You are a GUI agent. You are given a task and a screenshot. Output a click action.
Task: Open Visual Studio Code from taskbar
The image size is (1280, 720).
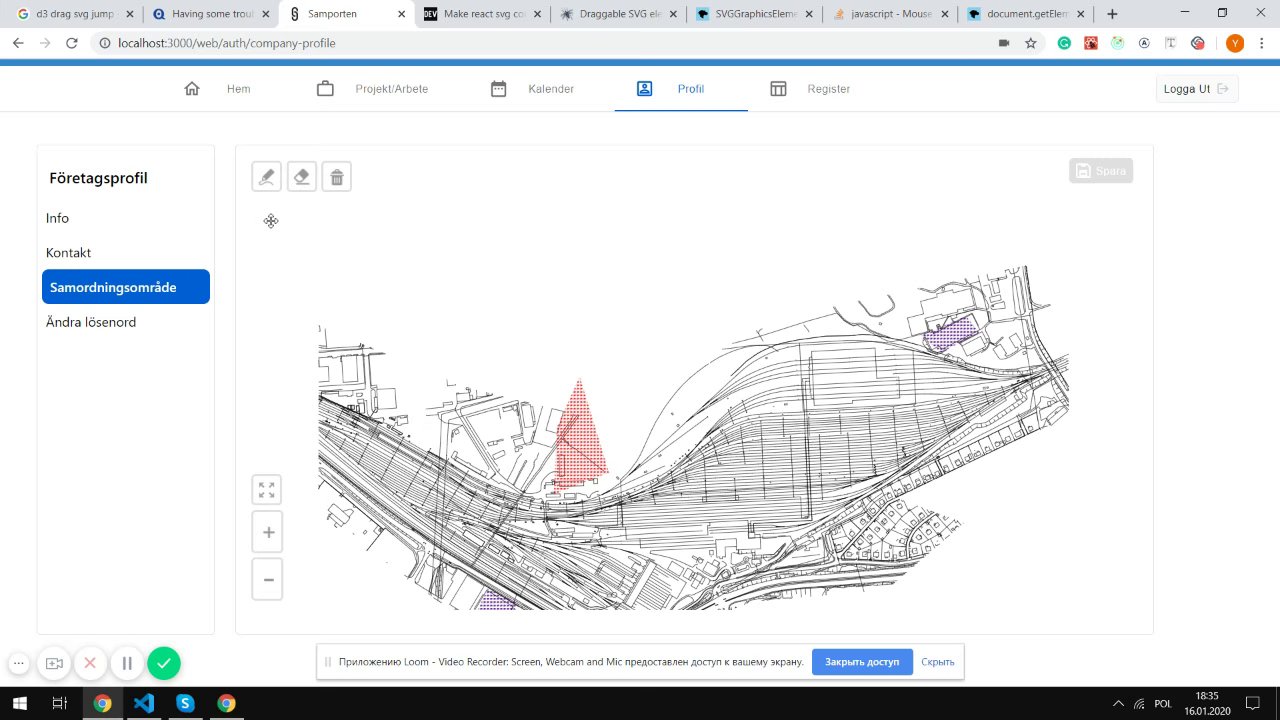coord(144,703)
